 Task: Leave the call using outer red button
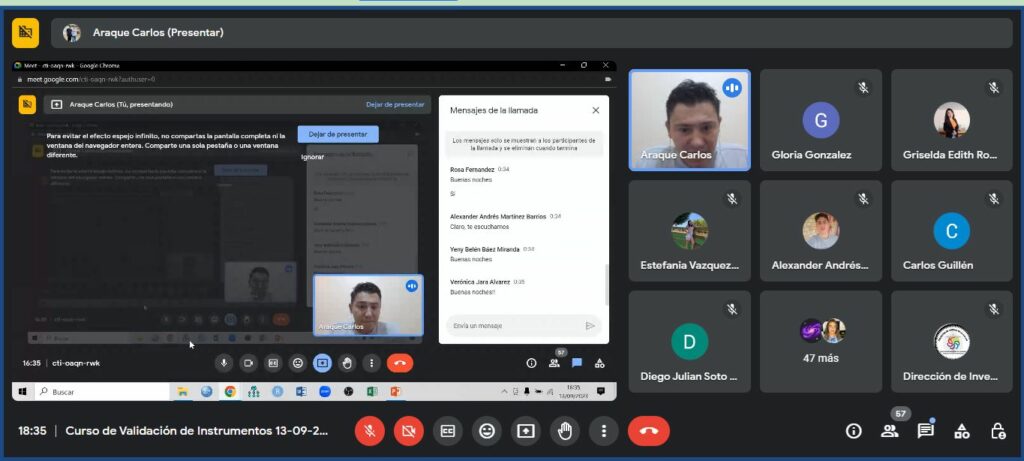pyautogui.click(x=648, y=431)
